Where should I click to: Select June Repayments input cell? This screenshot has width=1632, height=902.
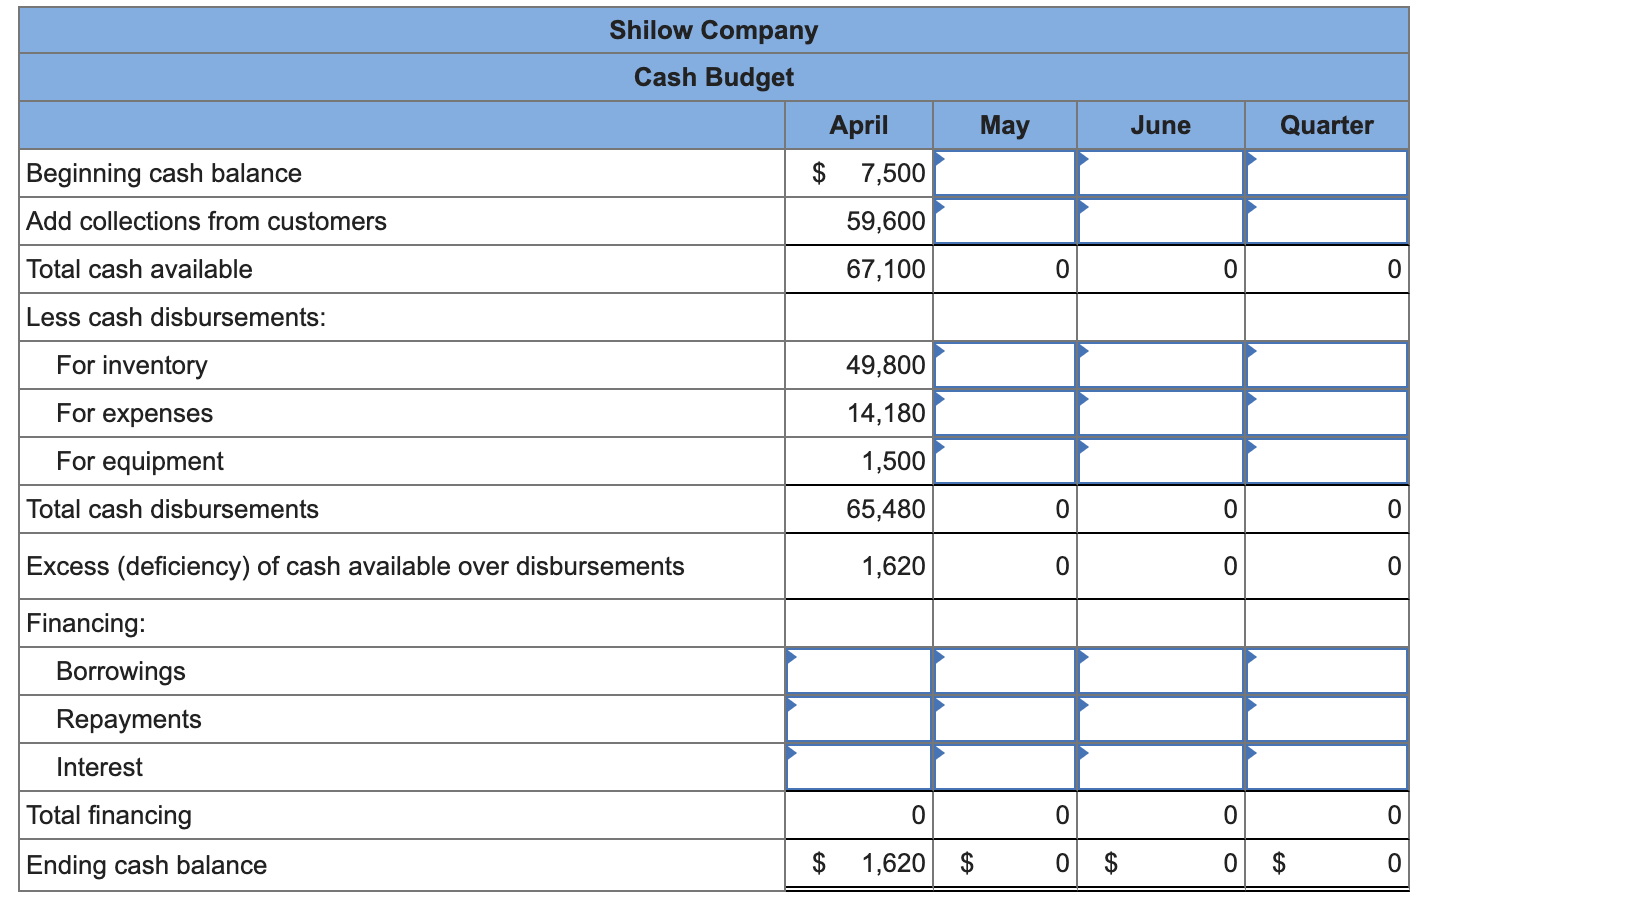pos(1161,719)
